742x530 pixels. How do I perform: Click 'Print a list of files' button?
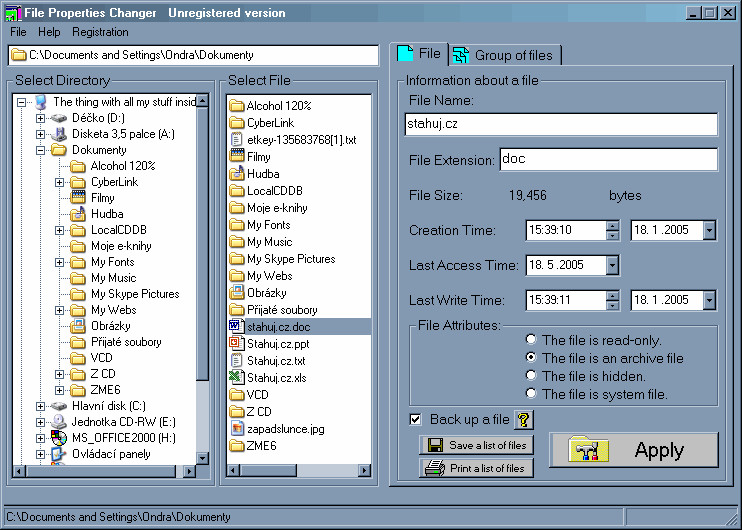477,468
